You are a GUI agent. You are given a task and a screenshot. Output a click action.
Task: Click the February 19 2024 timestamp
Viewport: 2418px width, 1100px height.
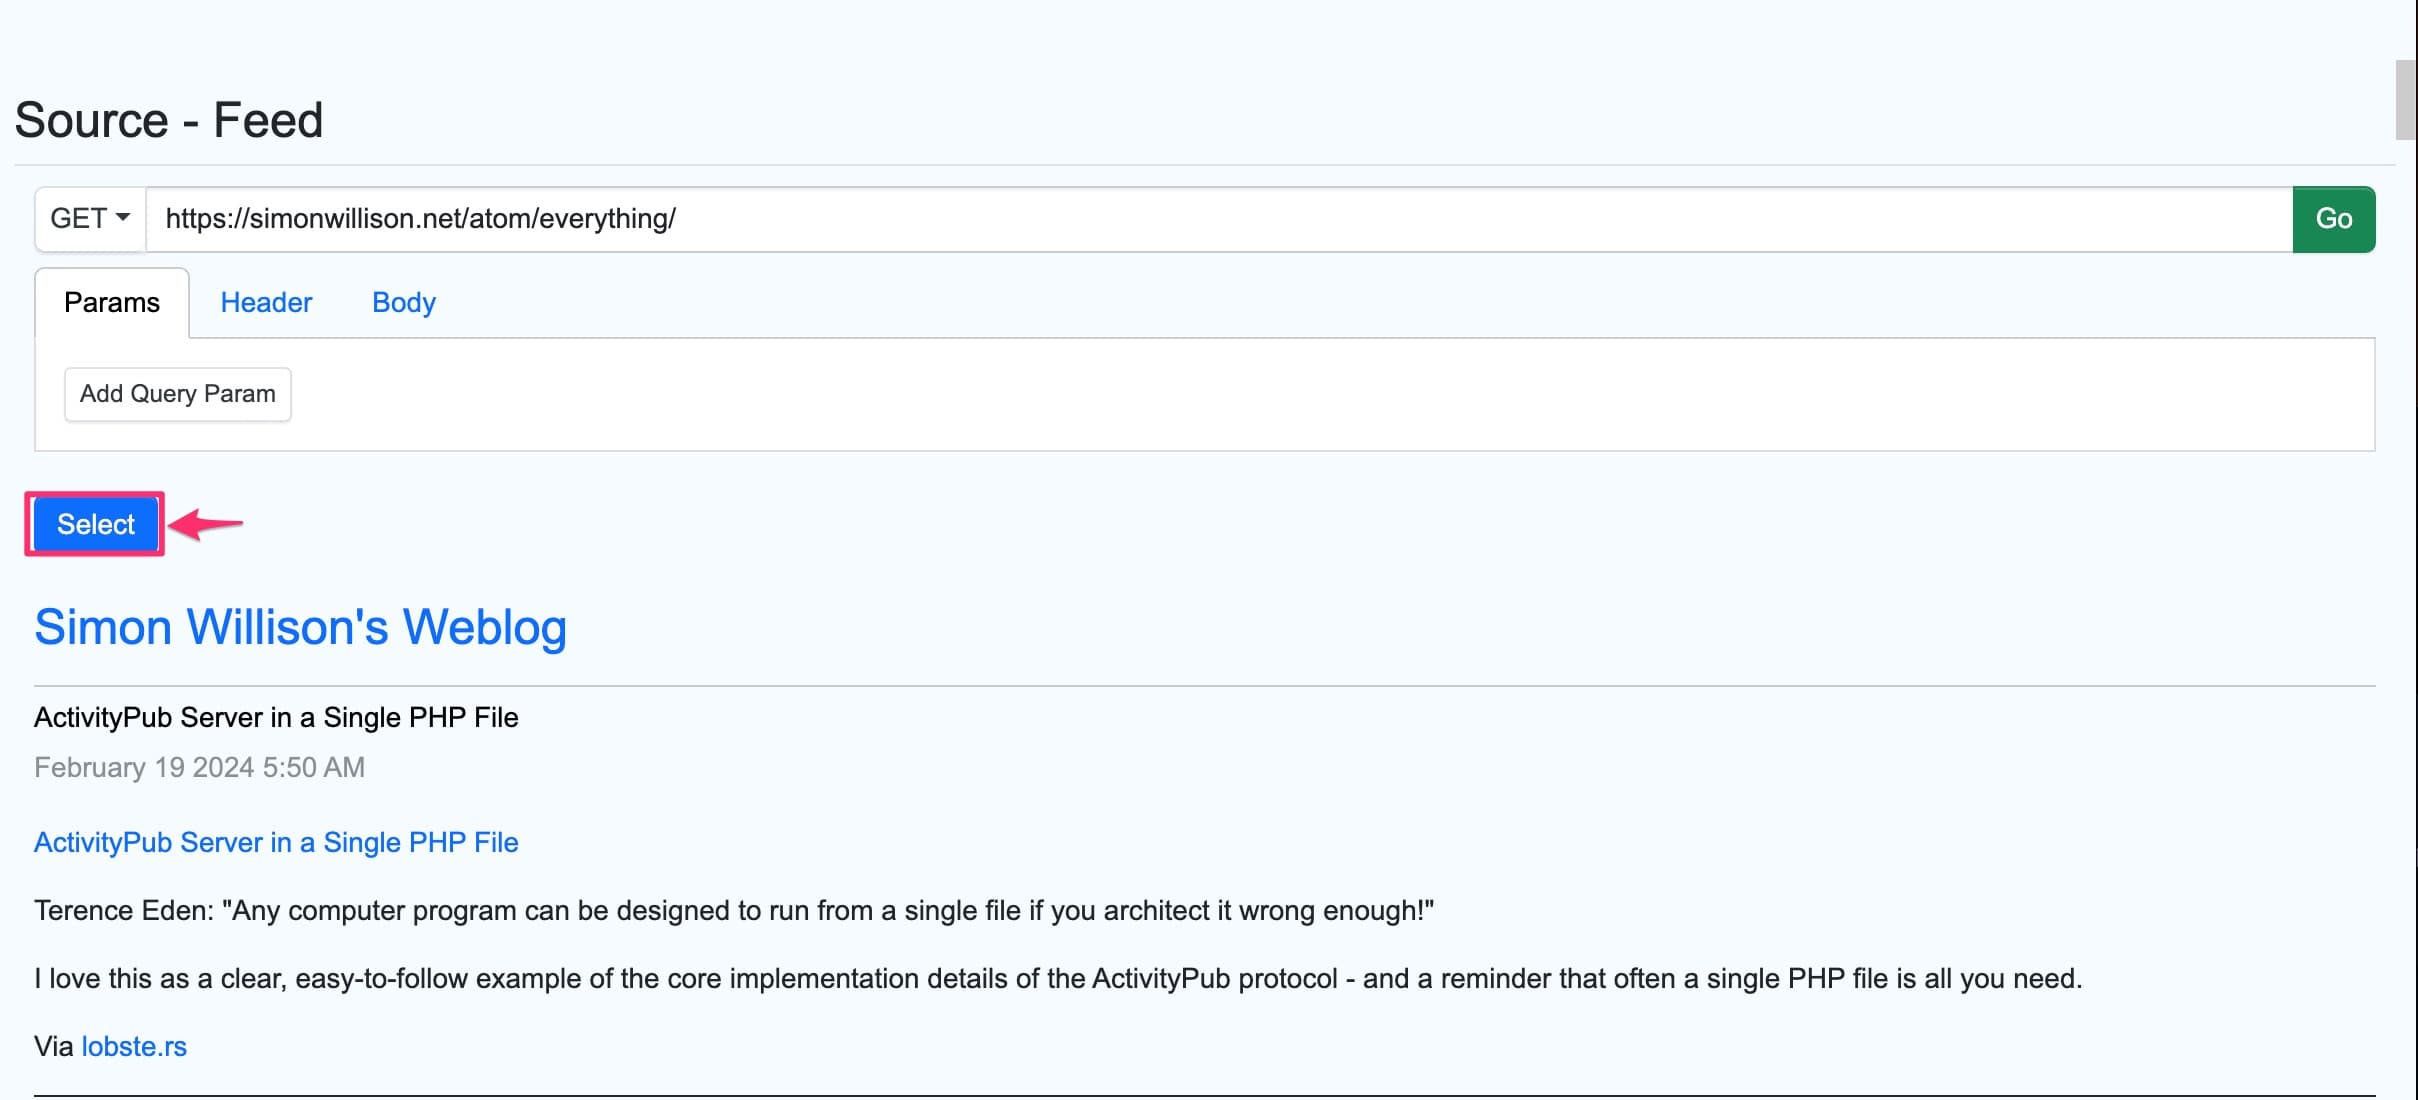point(199,767)
